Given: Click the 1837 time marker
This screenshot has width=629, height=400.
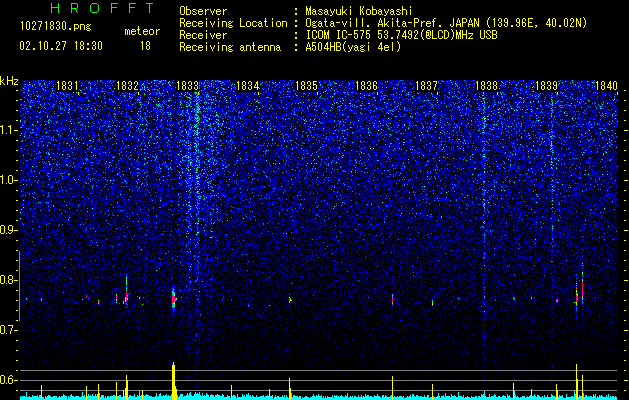Looking at the screenshot, I should pyautogui.click(x=426, y=86).
